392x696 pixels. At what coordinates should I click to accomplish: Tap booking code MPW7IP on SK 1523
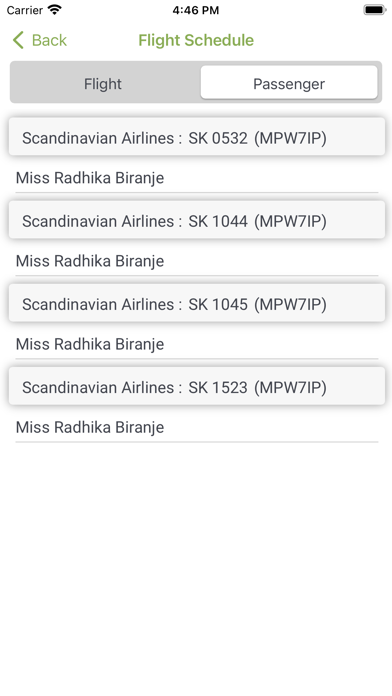pyautogui.click(x=290, y=388)
